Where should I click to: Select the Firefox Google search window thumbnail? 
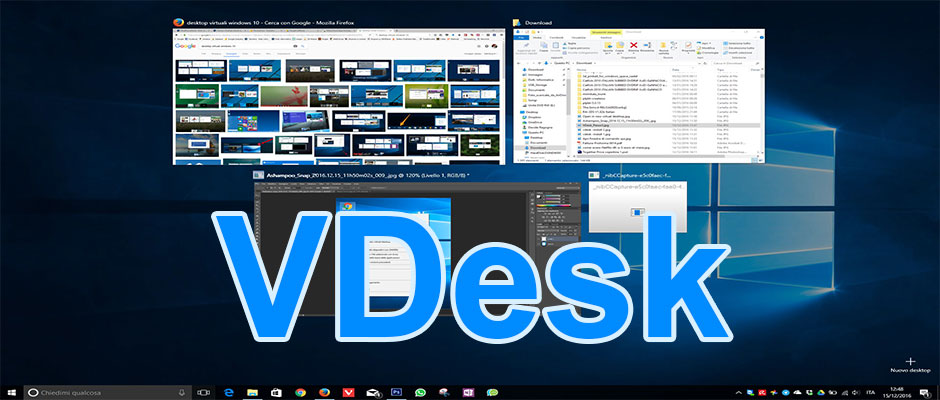click(339, 96)
